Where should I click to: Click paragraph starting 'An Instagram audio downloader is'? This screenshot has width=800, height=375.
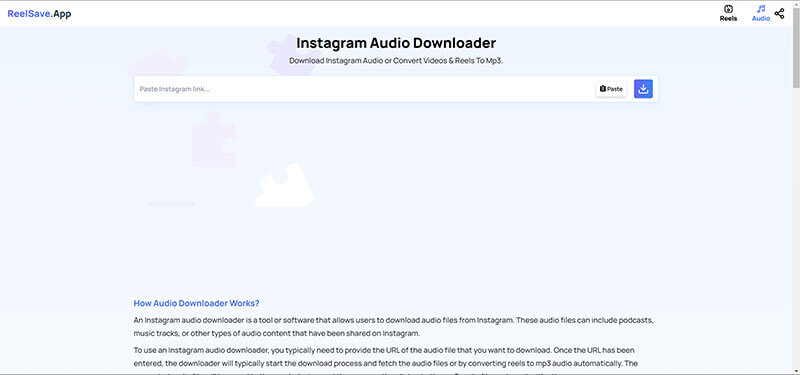(x=393, y=327)
